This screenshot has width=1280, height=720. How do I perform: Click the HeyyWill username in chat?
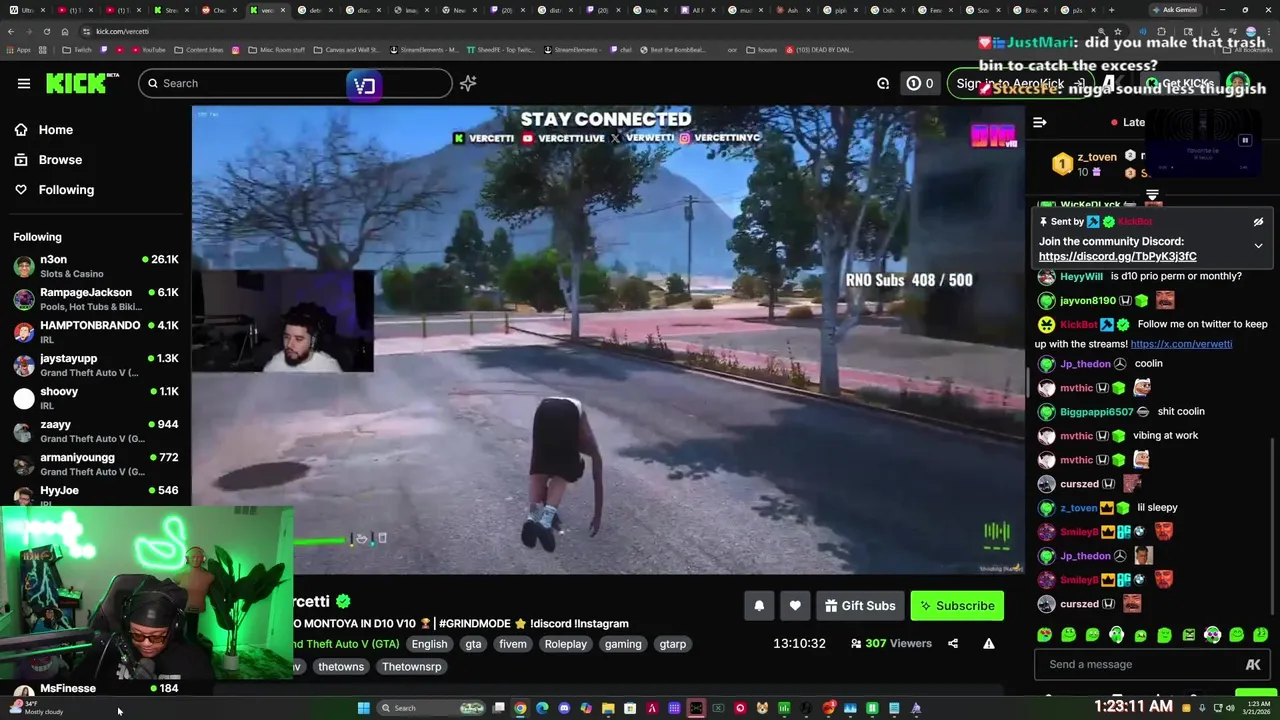coord(1081,277)
